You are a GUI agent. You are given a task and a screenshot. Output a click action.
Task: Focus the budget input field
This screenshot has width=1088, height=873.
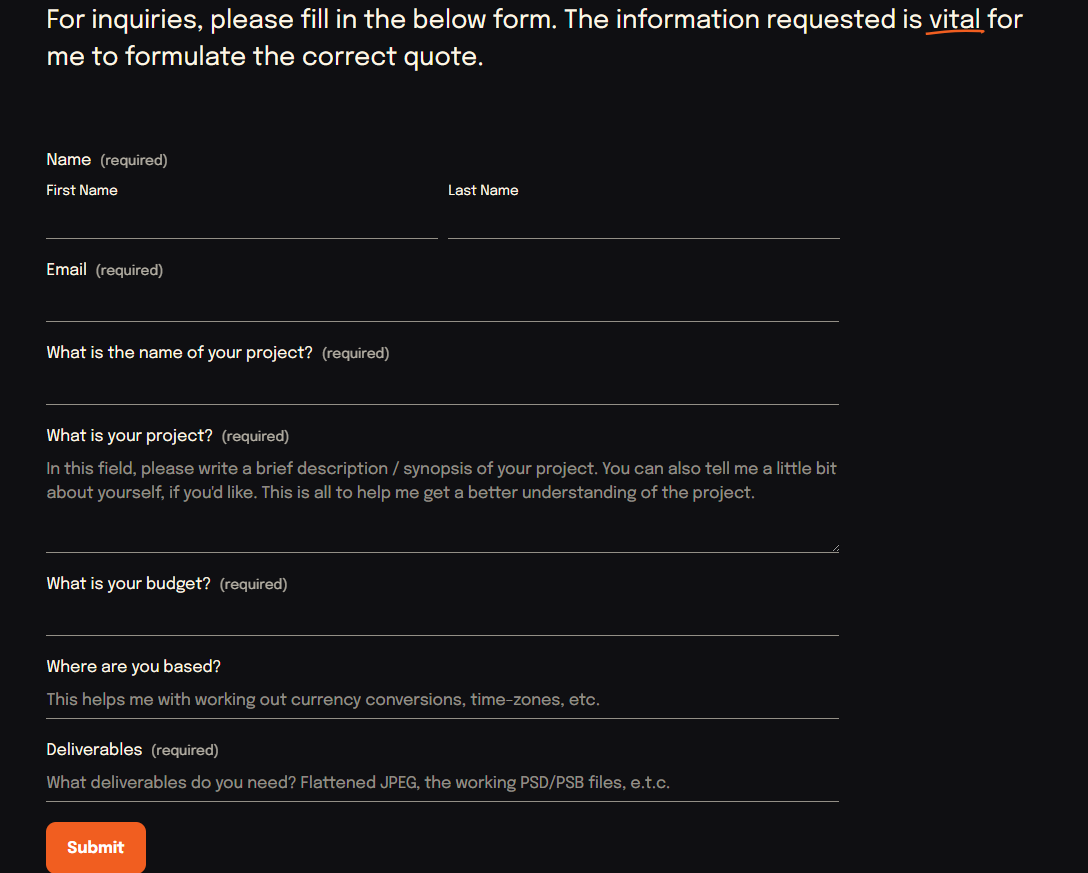point(443,618)
